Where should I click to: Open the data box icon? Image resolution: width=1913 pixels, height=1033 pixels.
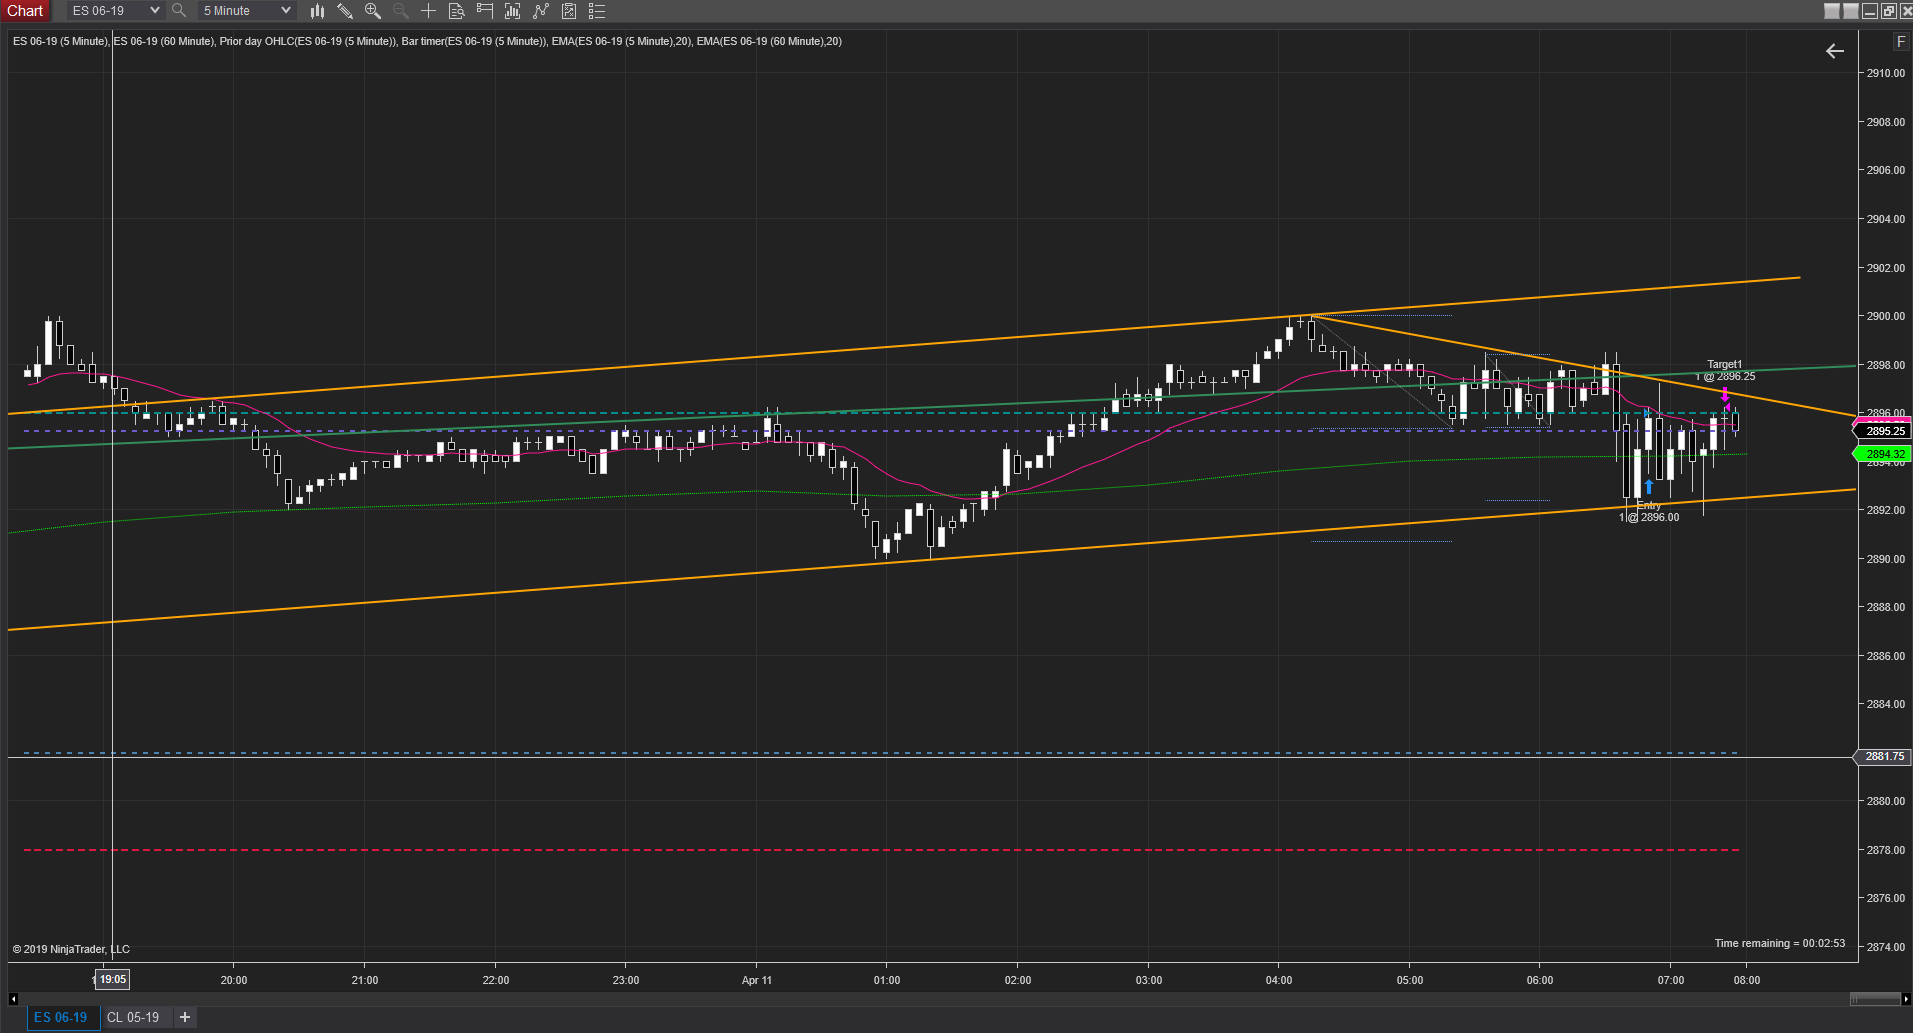click(x=456, y=11)
